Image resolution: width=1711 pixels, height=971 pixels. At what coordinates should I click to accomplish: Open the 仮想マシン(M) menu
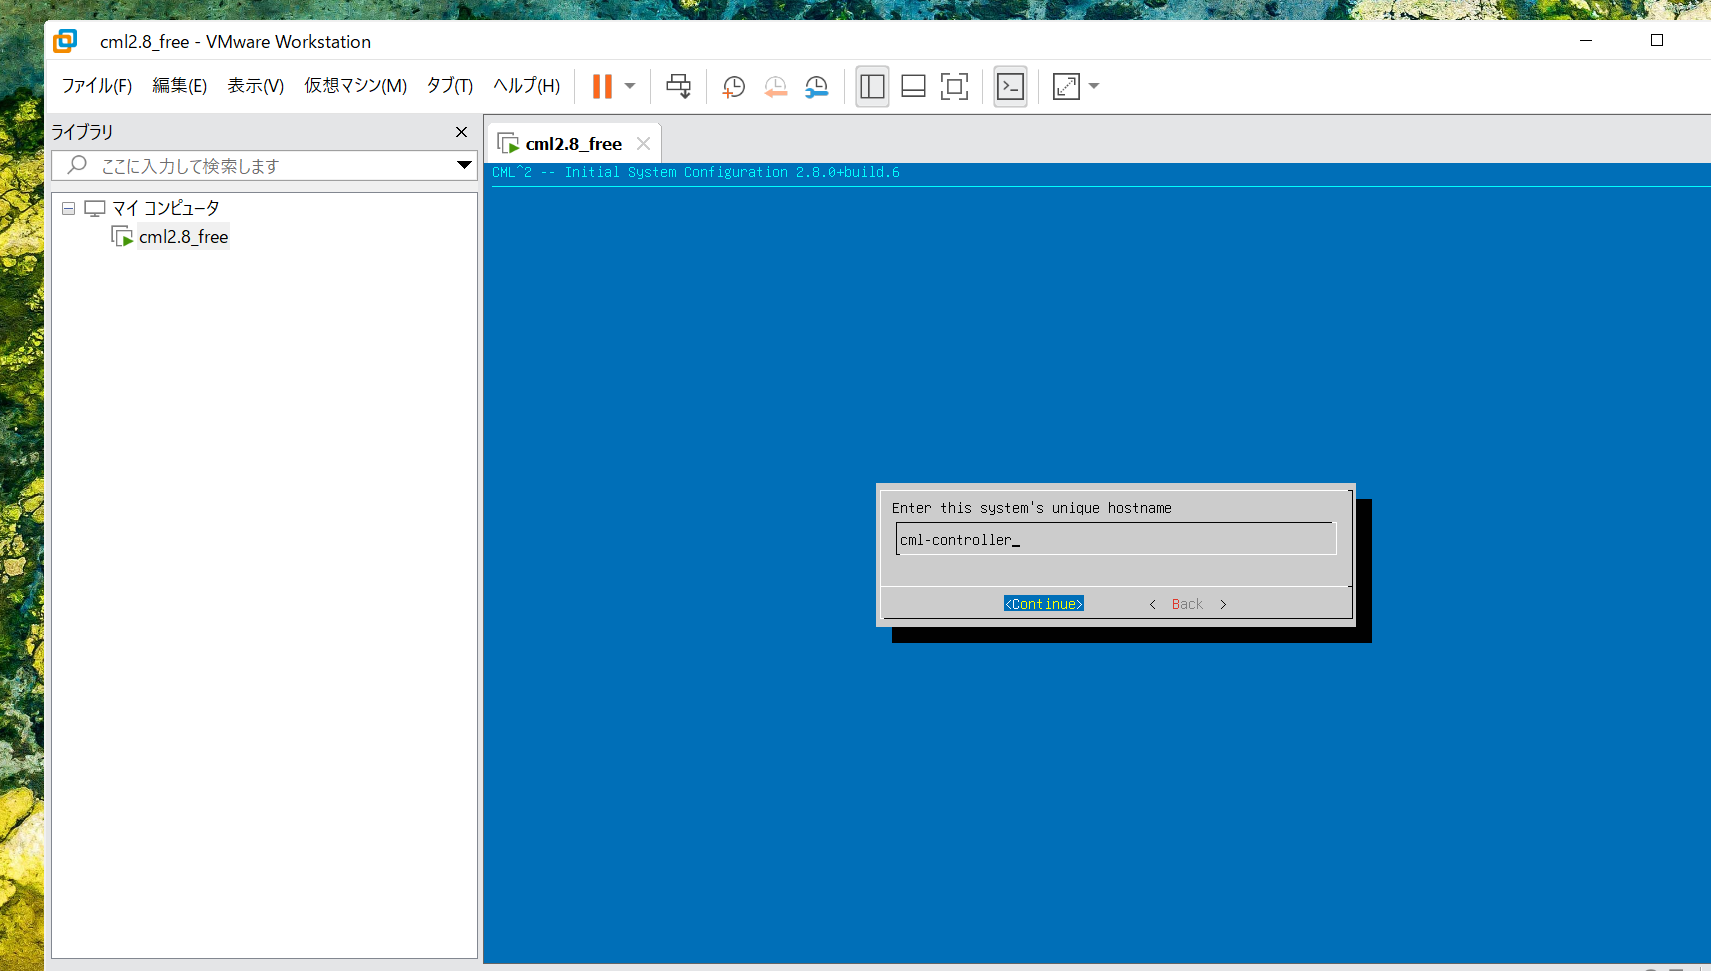point(356,86)
